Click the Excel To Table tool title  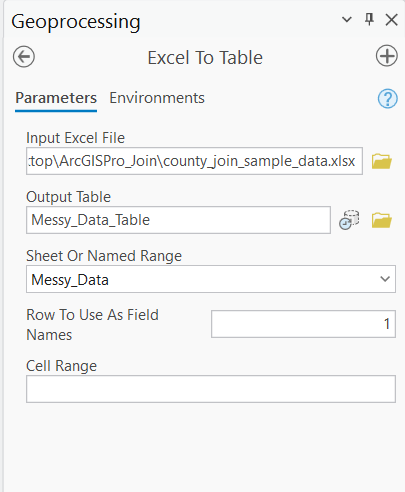(x=205, y=58)
